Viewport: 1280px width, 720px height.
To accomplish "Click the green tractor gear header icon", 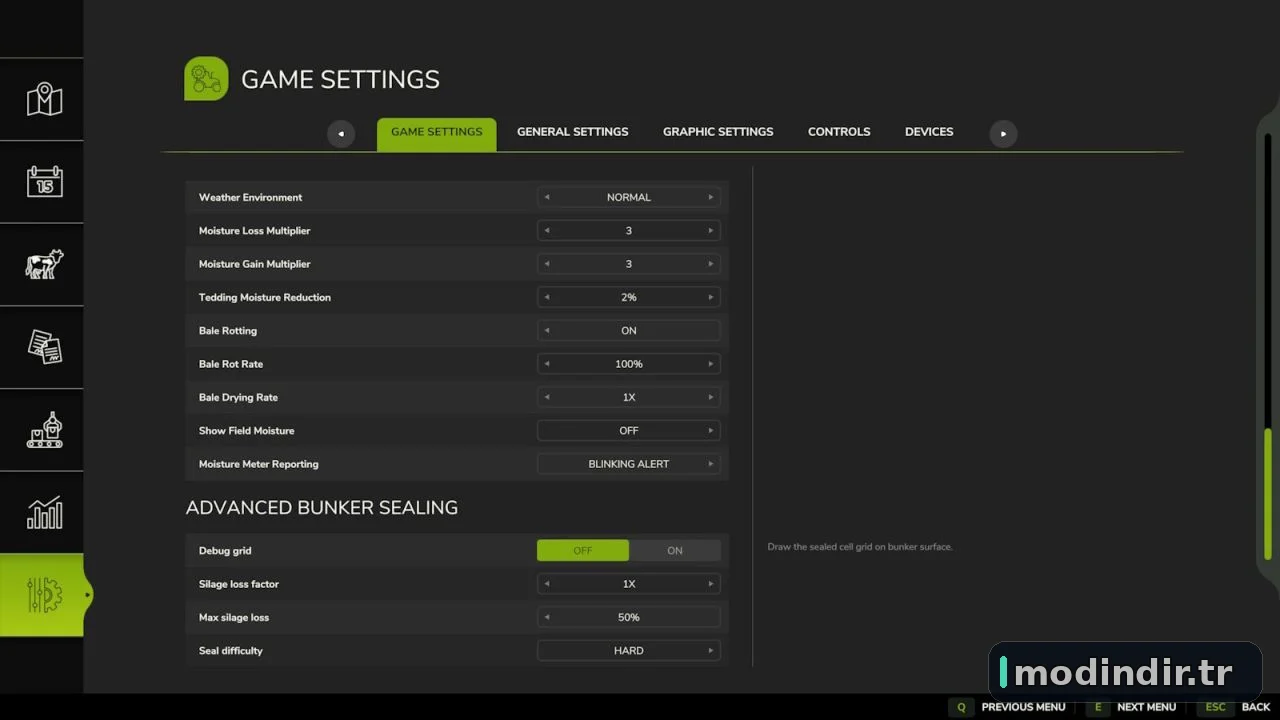I will coord(206,79).
